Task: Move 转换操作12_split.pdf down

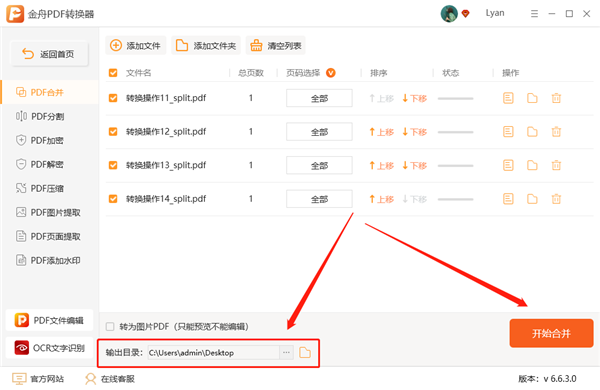Action: tap(414, 132)
